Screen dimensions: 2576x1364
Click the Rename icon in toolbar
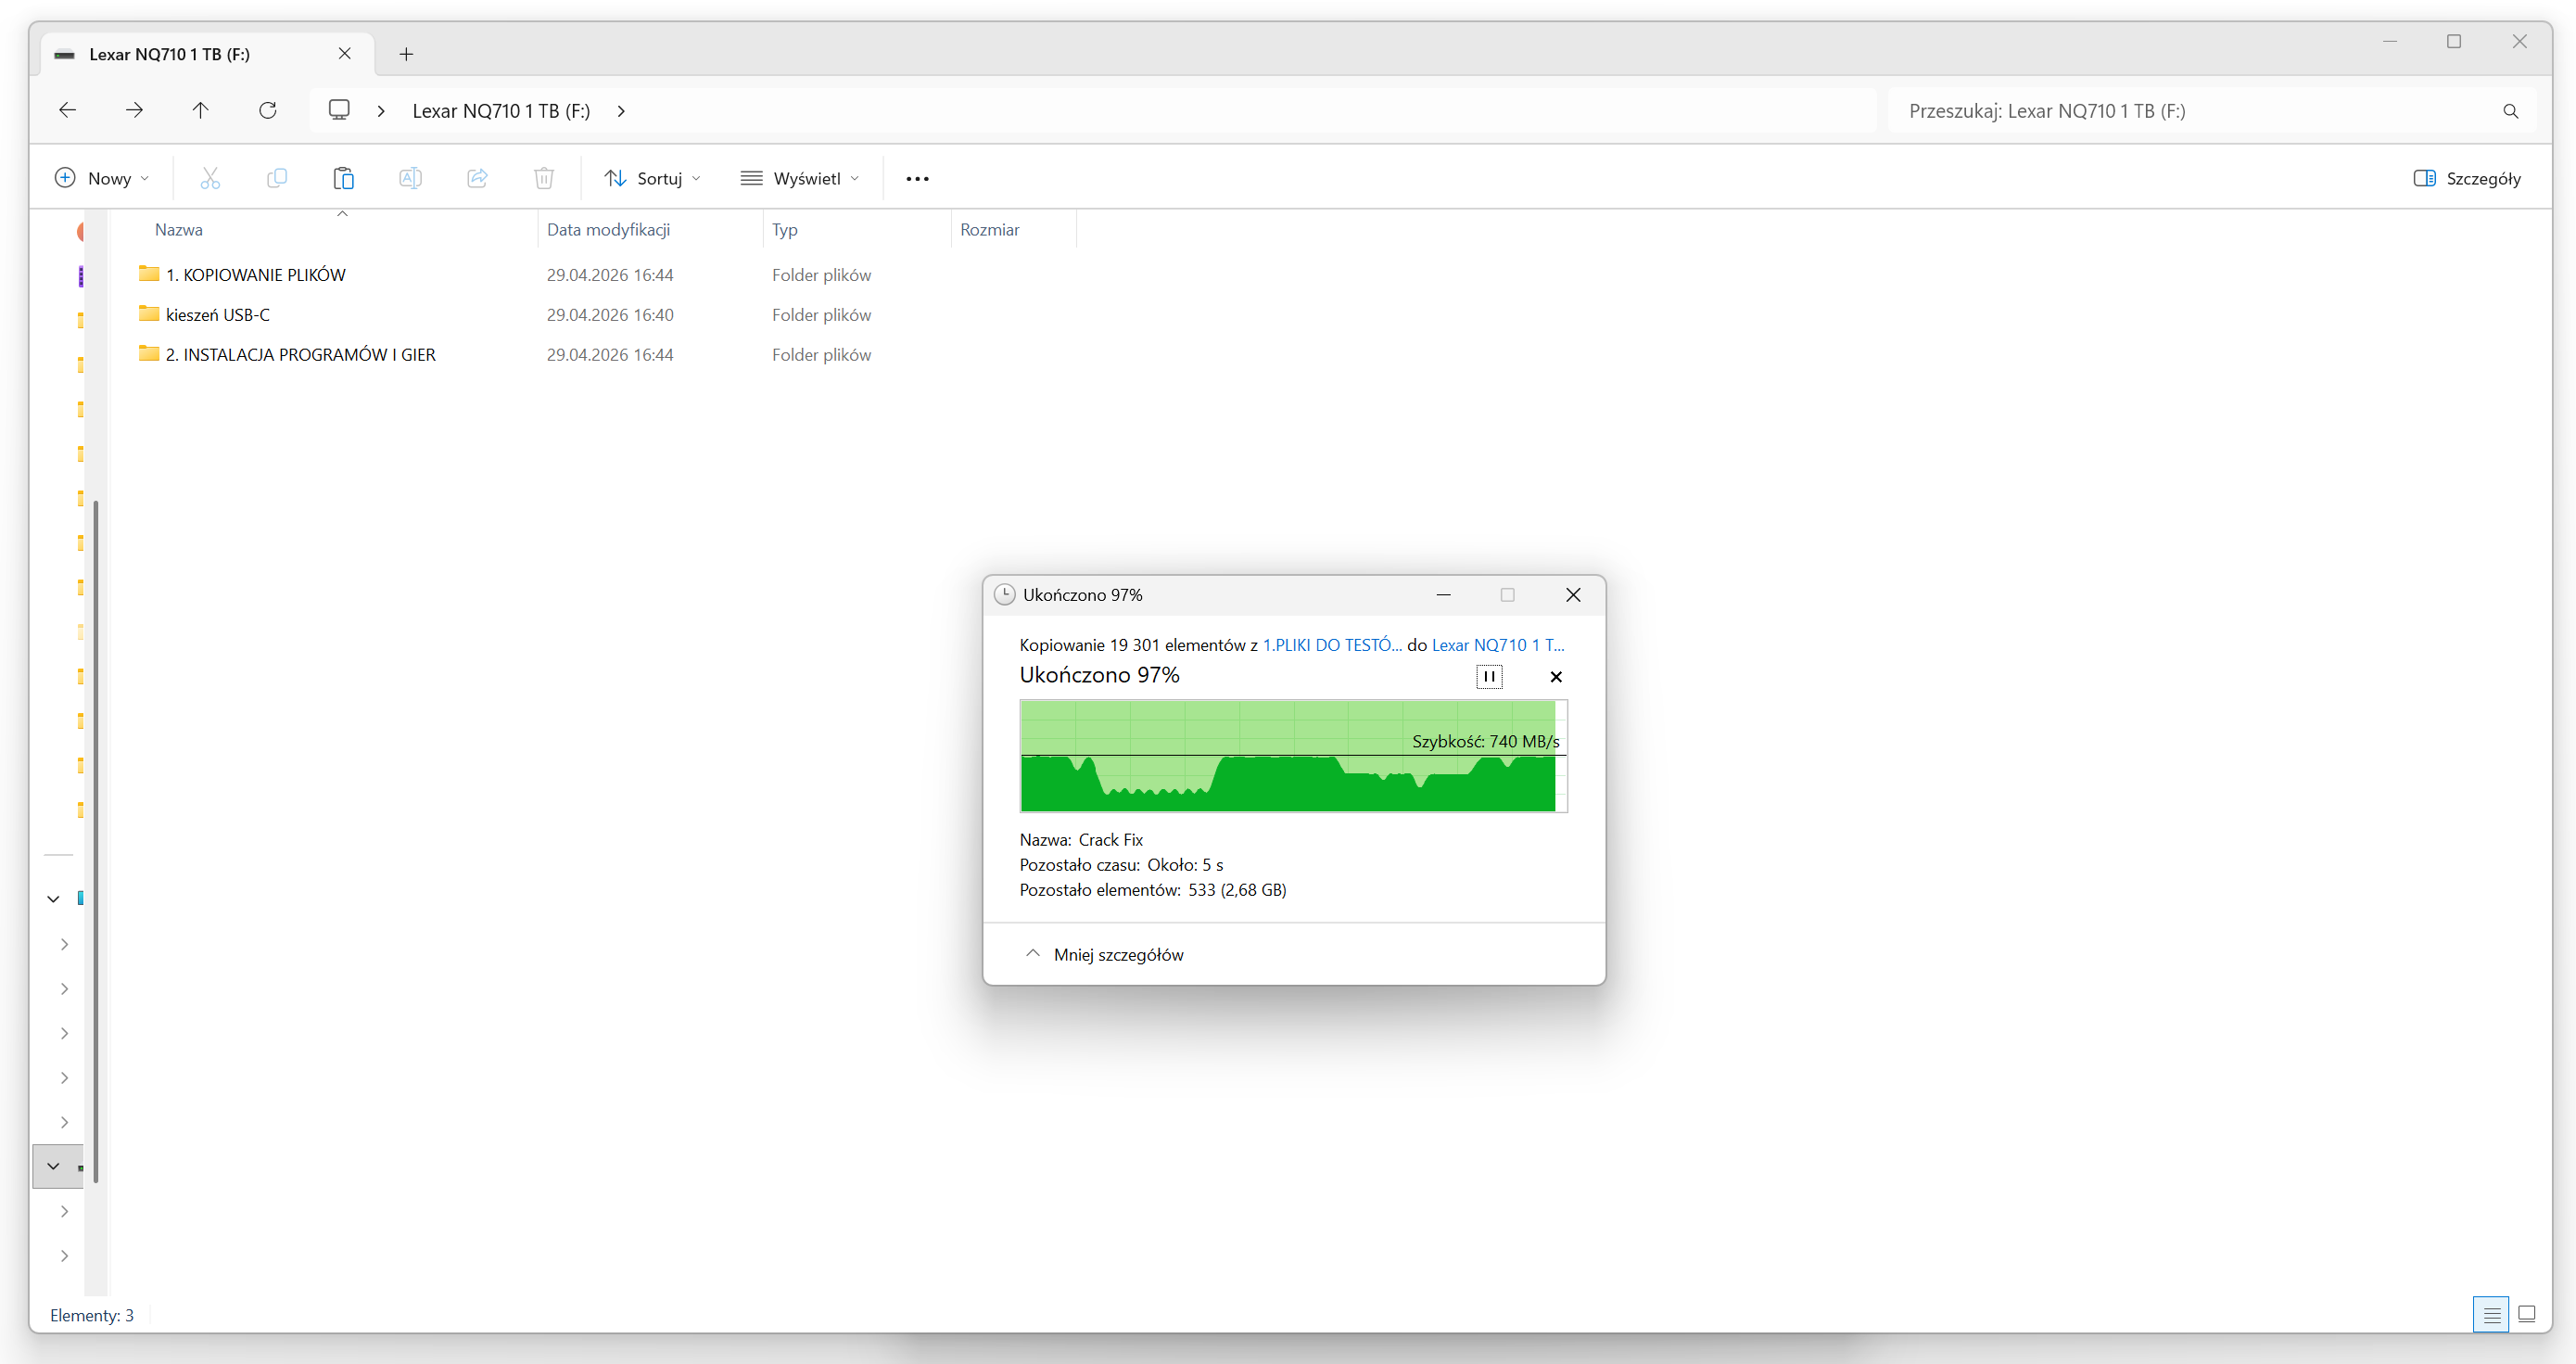(x=410, y=178)
